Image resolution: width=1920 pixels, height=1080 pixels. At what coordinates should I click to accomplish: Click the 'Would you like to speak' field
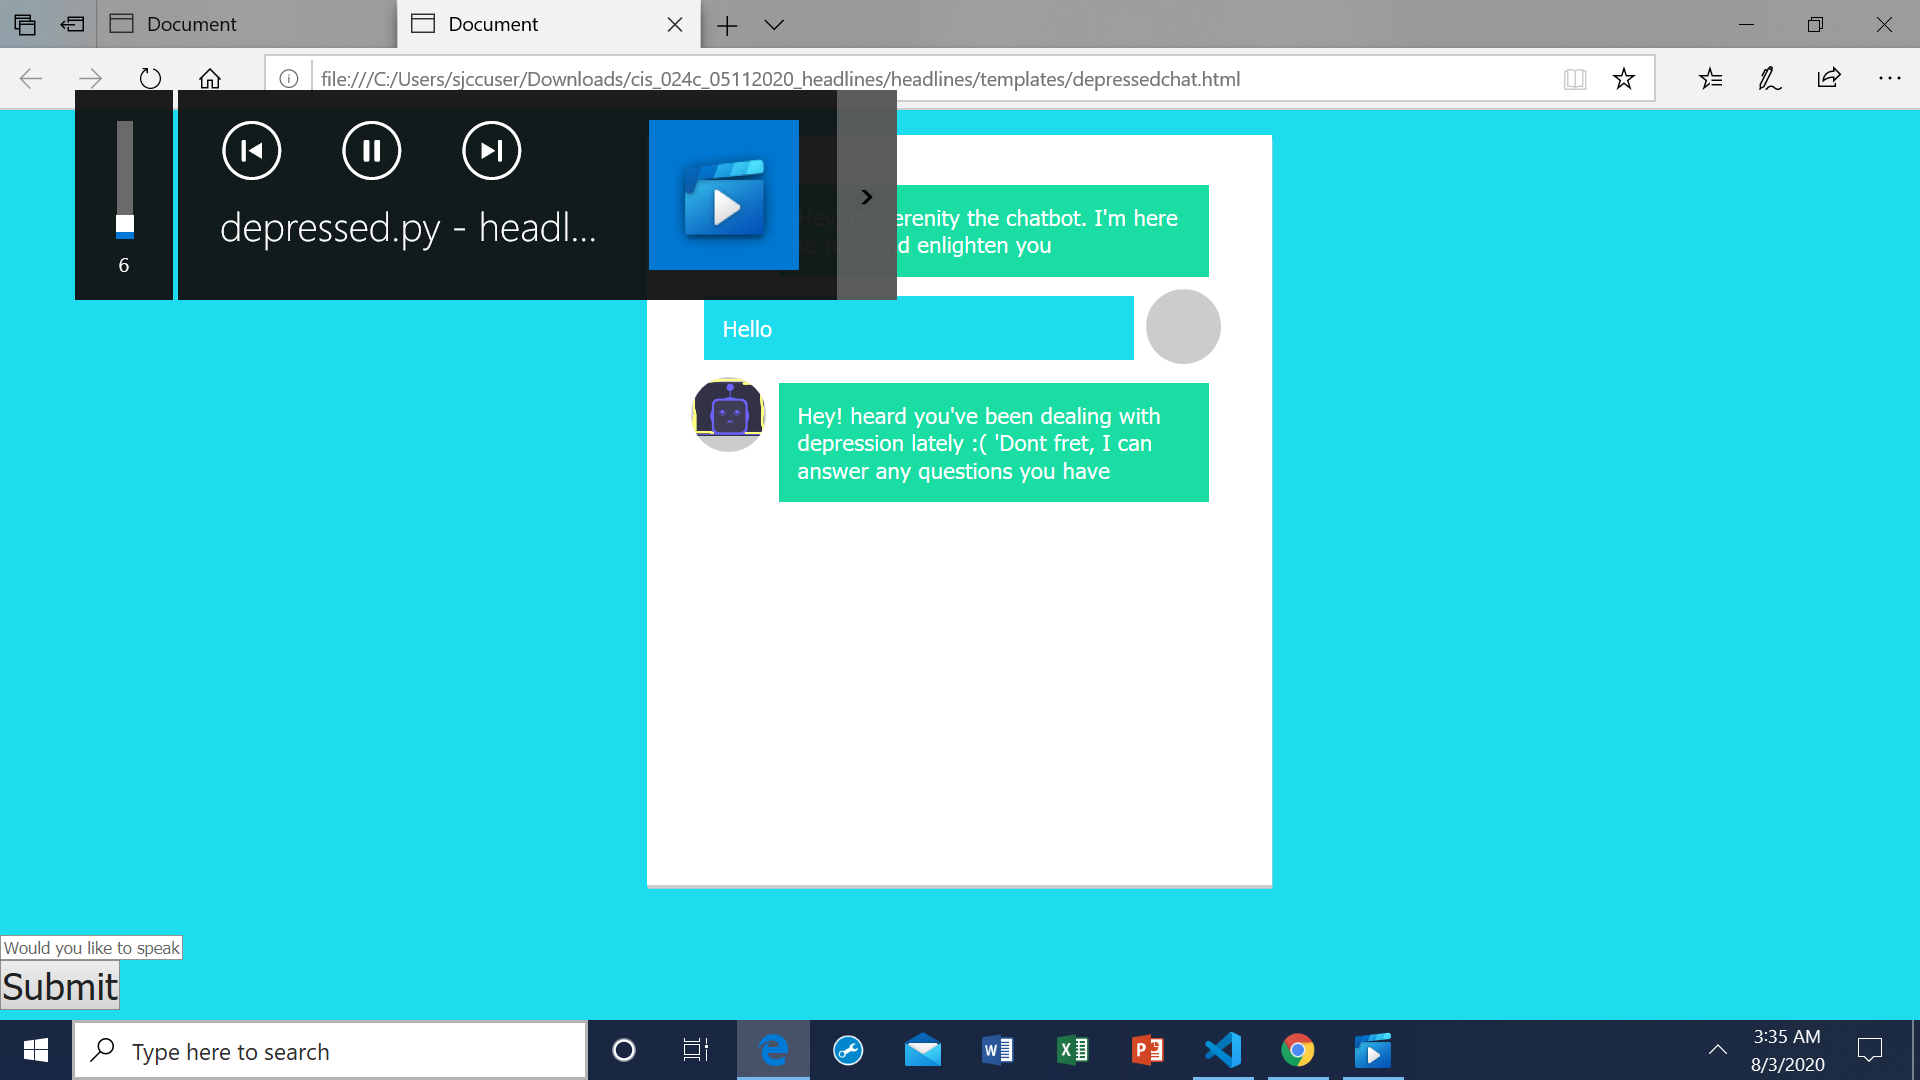pyautogui.click(x=91, y=947)
